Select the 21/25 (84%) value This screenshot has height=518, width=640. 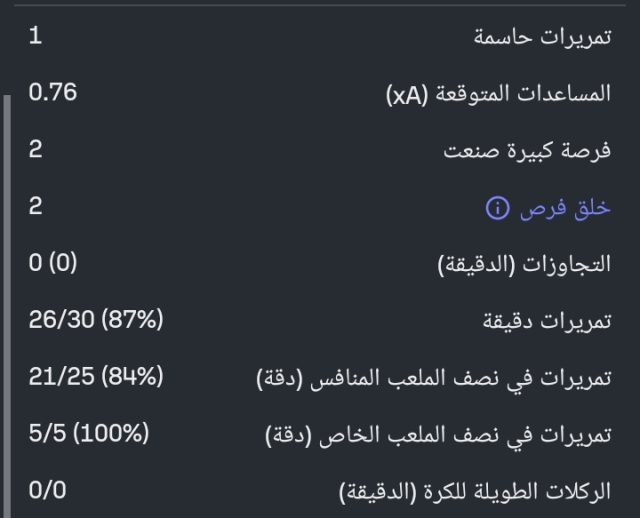[96, 377]
